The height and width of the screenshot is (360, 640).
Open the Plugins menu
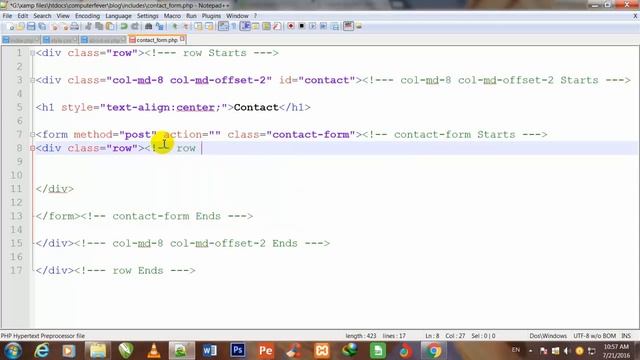(211, 16)
